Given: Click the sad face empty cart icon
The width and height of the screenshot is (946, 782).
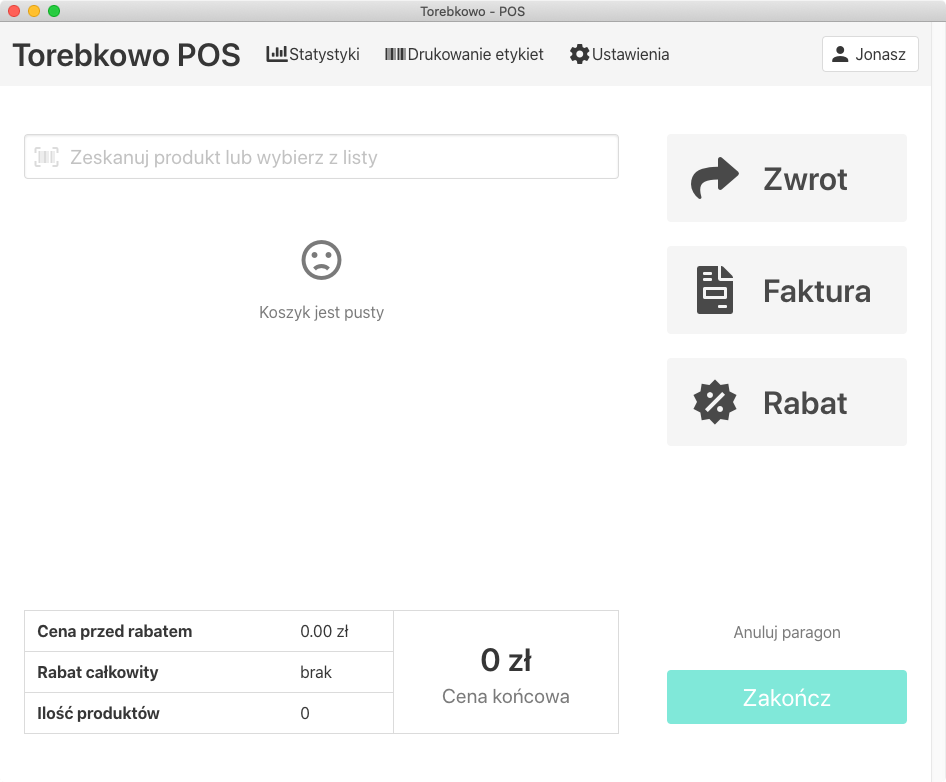Looking at the screenshot, I should click(321, 260).
